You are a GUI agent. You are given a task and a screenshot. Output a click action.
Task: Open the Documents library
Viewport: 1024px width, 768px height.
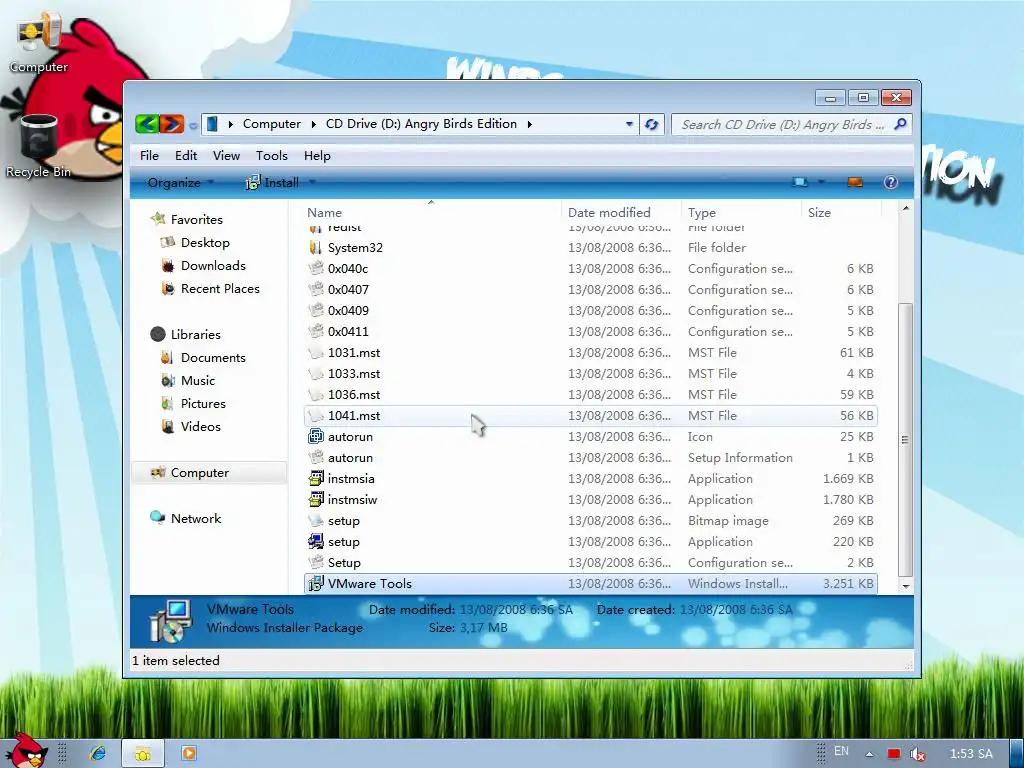pos(213,358)
